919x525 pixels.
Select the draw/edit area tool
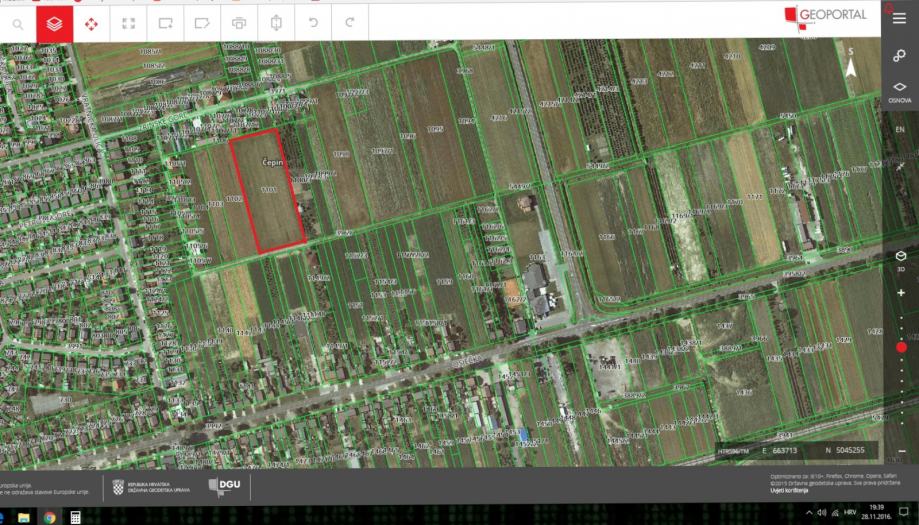(202, 24)
